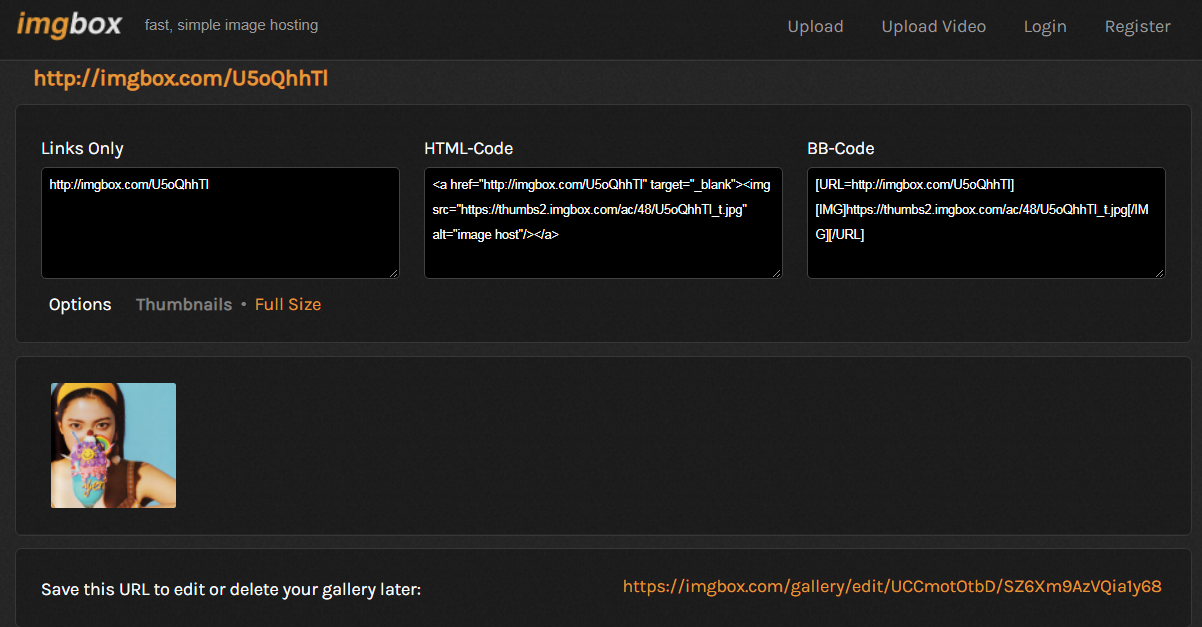Click inside the Links Only text box
Image resolution: width=1202 pixels, height=627 pixels.
(x=220, y=223)
